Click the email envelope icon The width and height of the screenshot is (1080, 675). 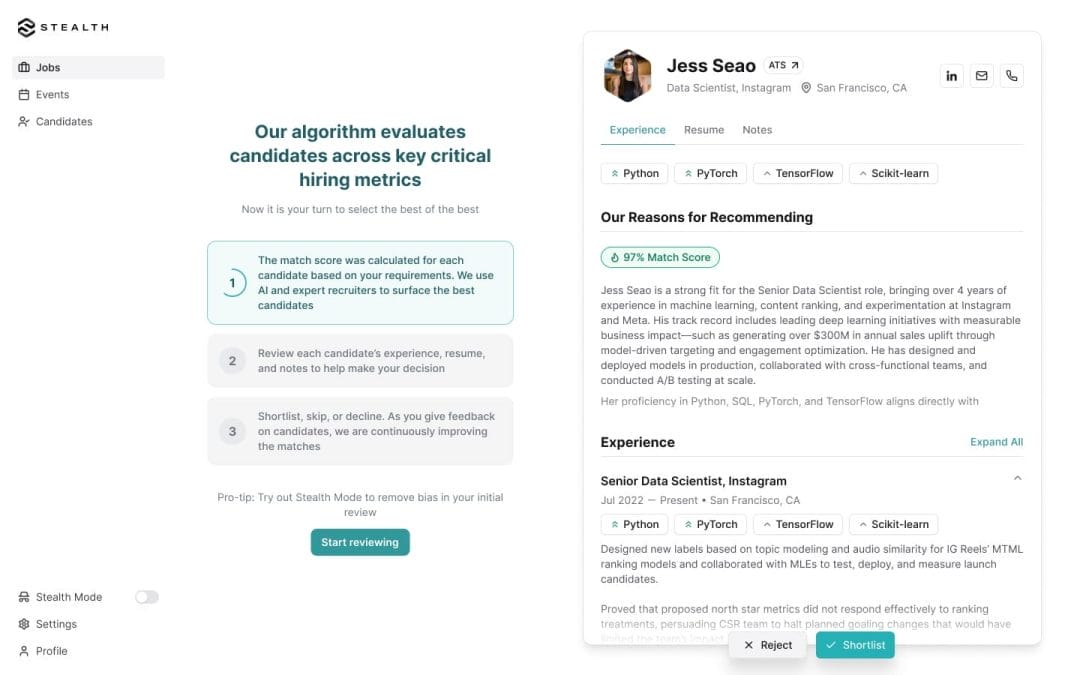(x=981, y=75)
